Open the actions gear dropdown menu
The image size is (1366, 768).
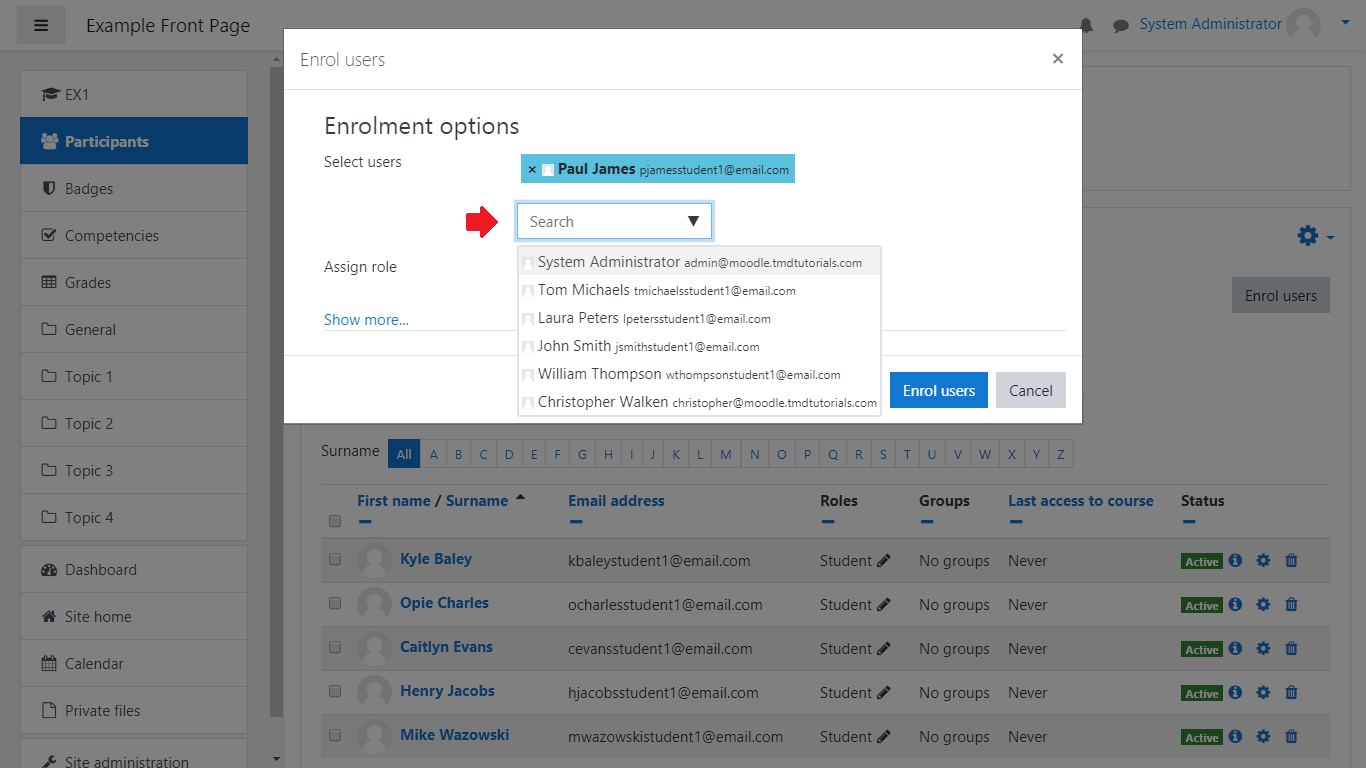[x=1315, y=236]
